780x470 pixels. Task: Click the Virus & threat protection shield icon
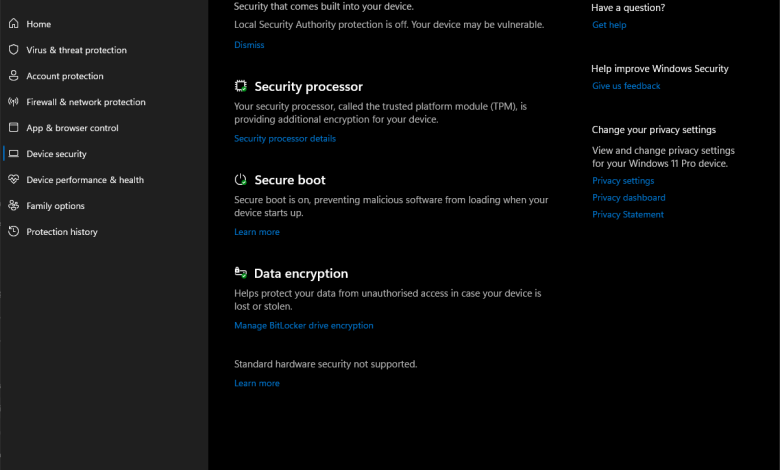coord(14,50)
